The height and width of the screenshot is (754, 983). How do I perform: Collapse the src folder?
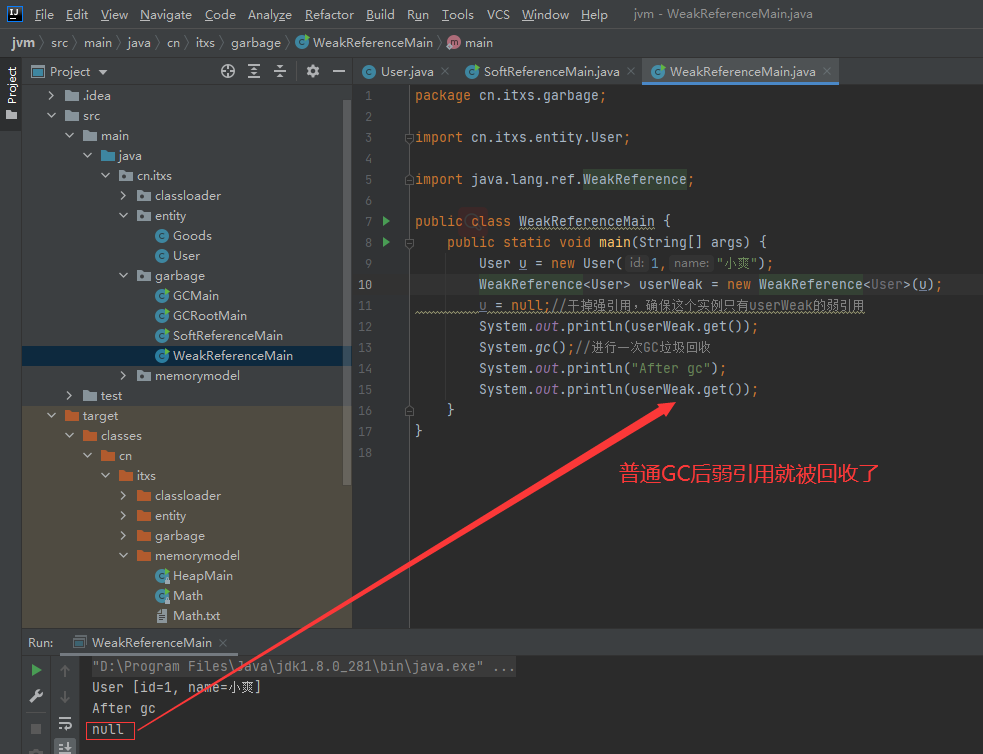tap(51, 115)
